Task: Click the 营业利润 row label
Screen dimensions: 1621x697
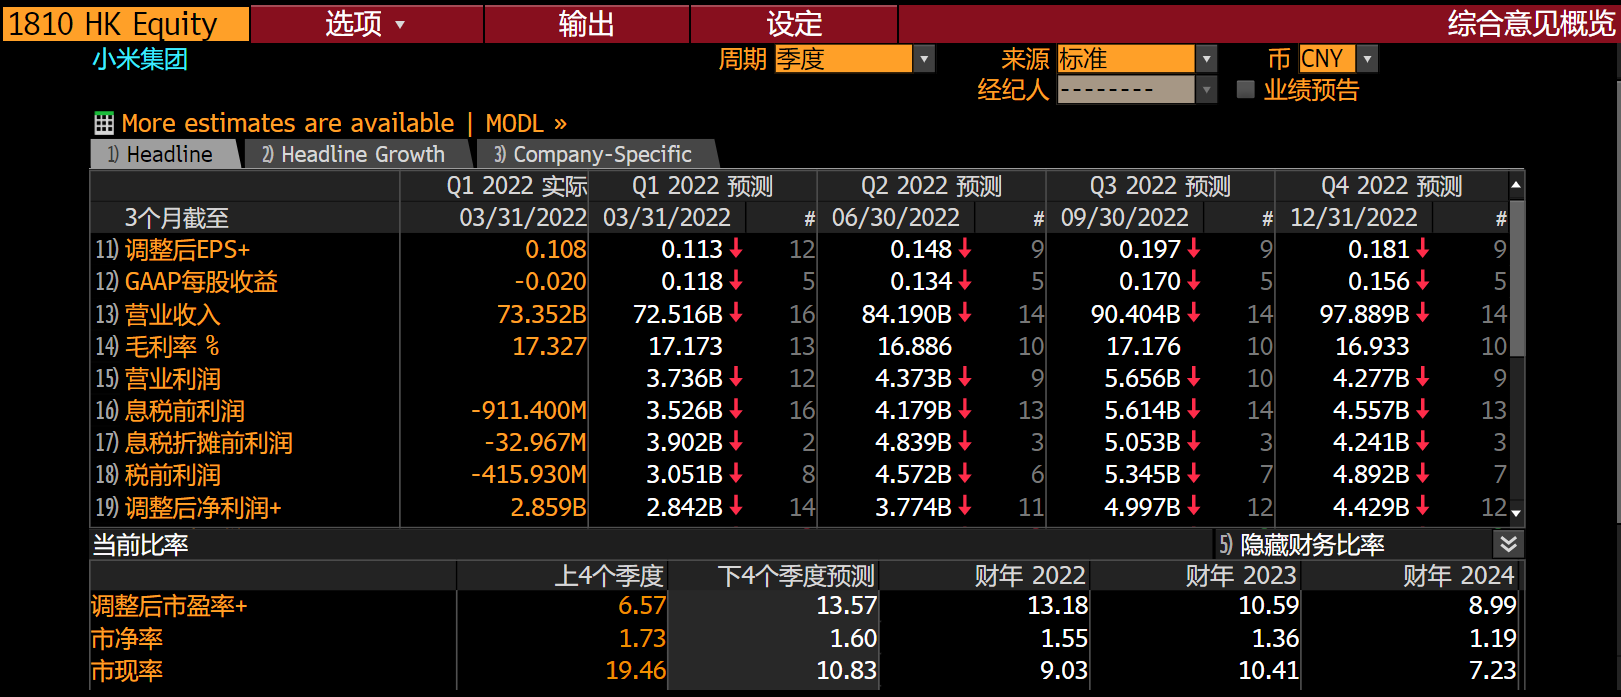Action: point(172,379)
